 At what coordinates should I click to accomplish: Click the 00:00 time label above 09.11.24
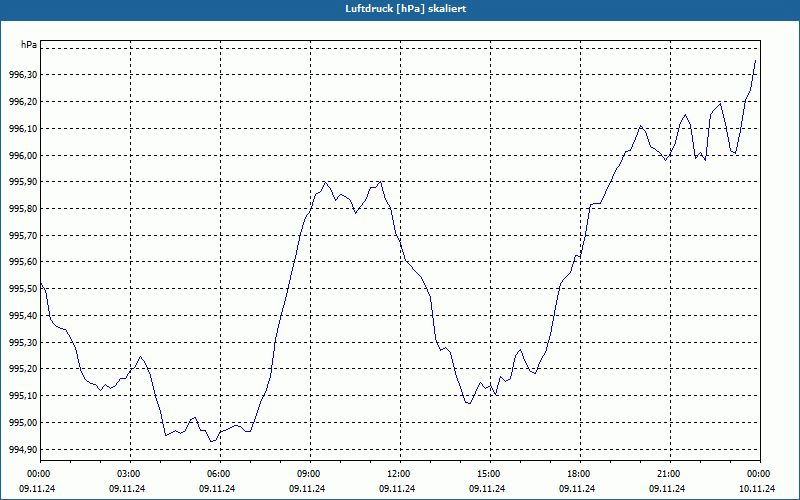(37, 474)
